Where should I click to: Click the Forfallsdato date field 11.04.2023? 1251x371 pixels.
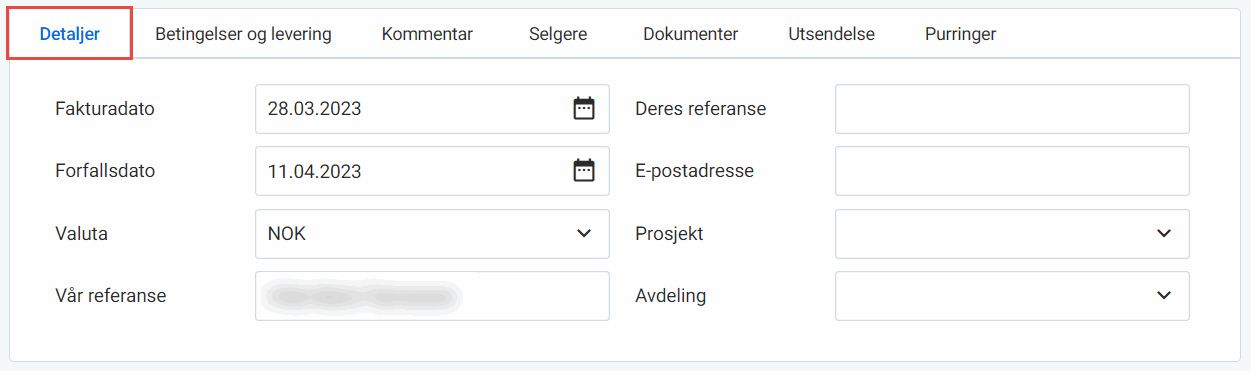pos(432,171)
